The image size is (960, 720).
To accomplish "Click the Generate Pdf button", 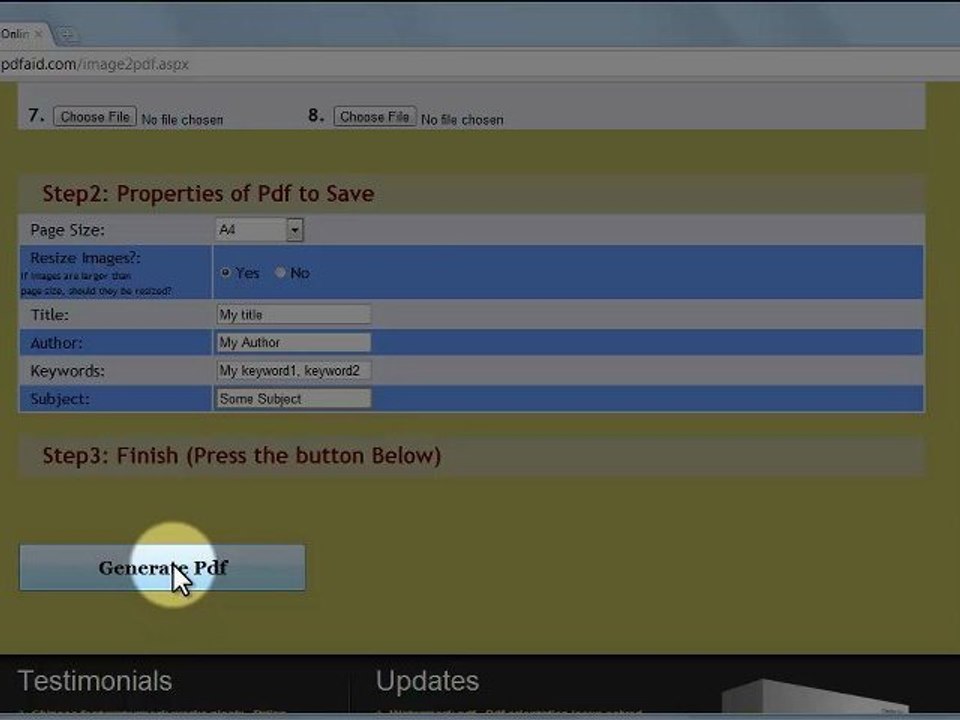I will click(x=162, y=568).
